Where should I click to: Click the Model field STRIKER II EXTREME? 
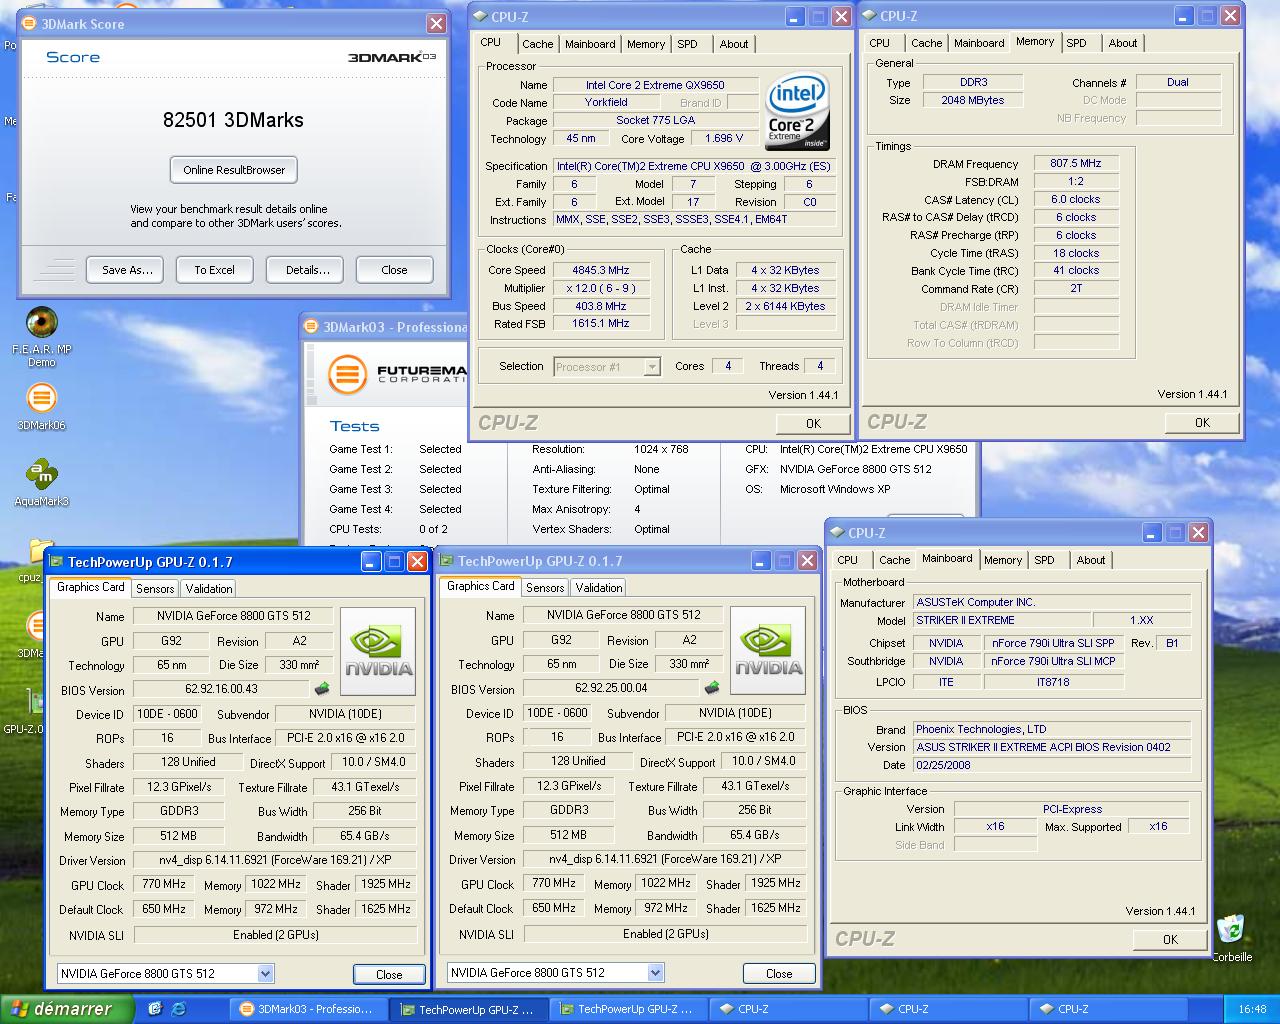1000,620
